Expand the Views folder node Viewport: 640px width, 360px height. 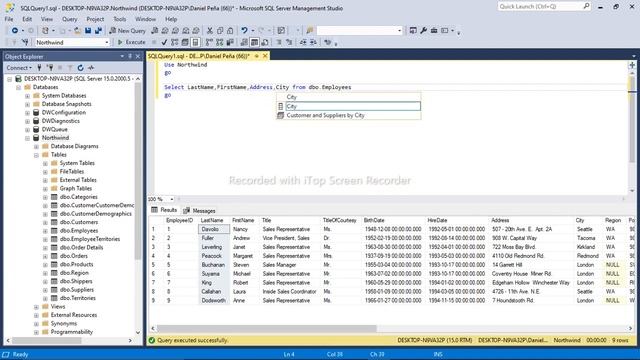tap(36, 307)
